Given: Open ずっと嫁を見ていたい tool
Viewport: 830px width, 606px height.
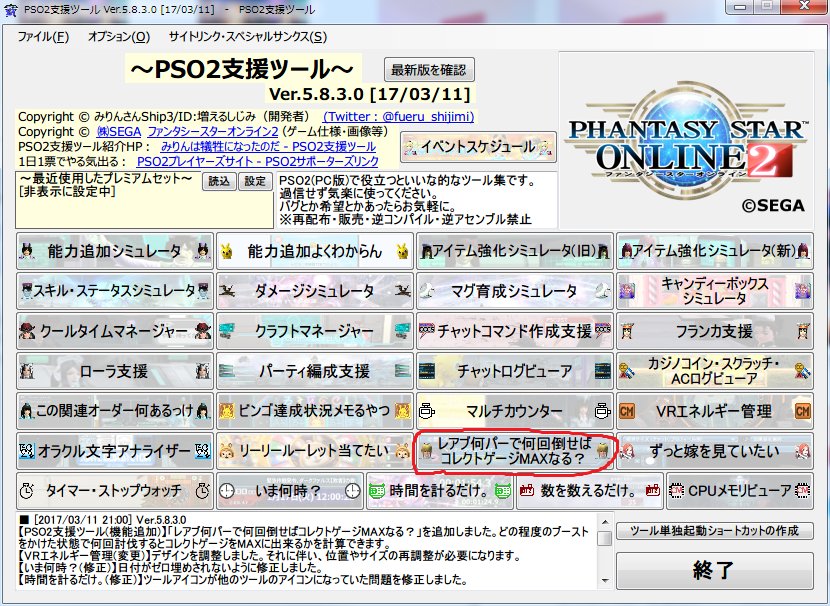Looking at the screenshot, I should pyautogui.click(x=715, y=451).
